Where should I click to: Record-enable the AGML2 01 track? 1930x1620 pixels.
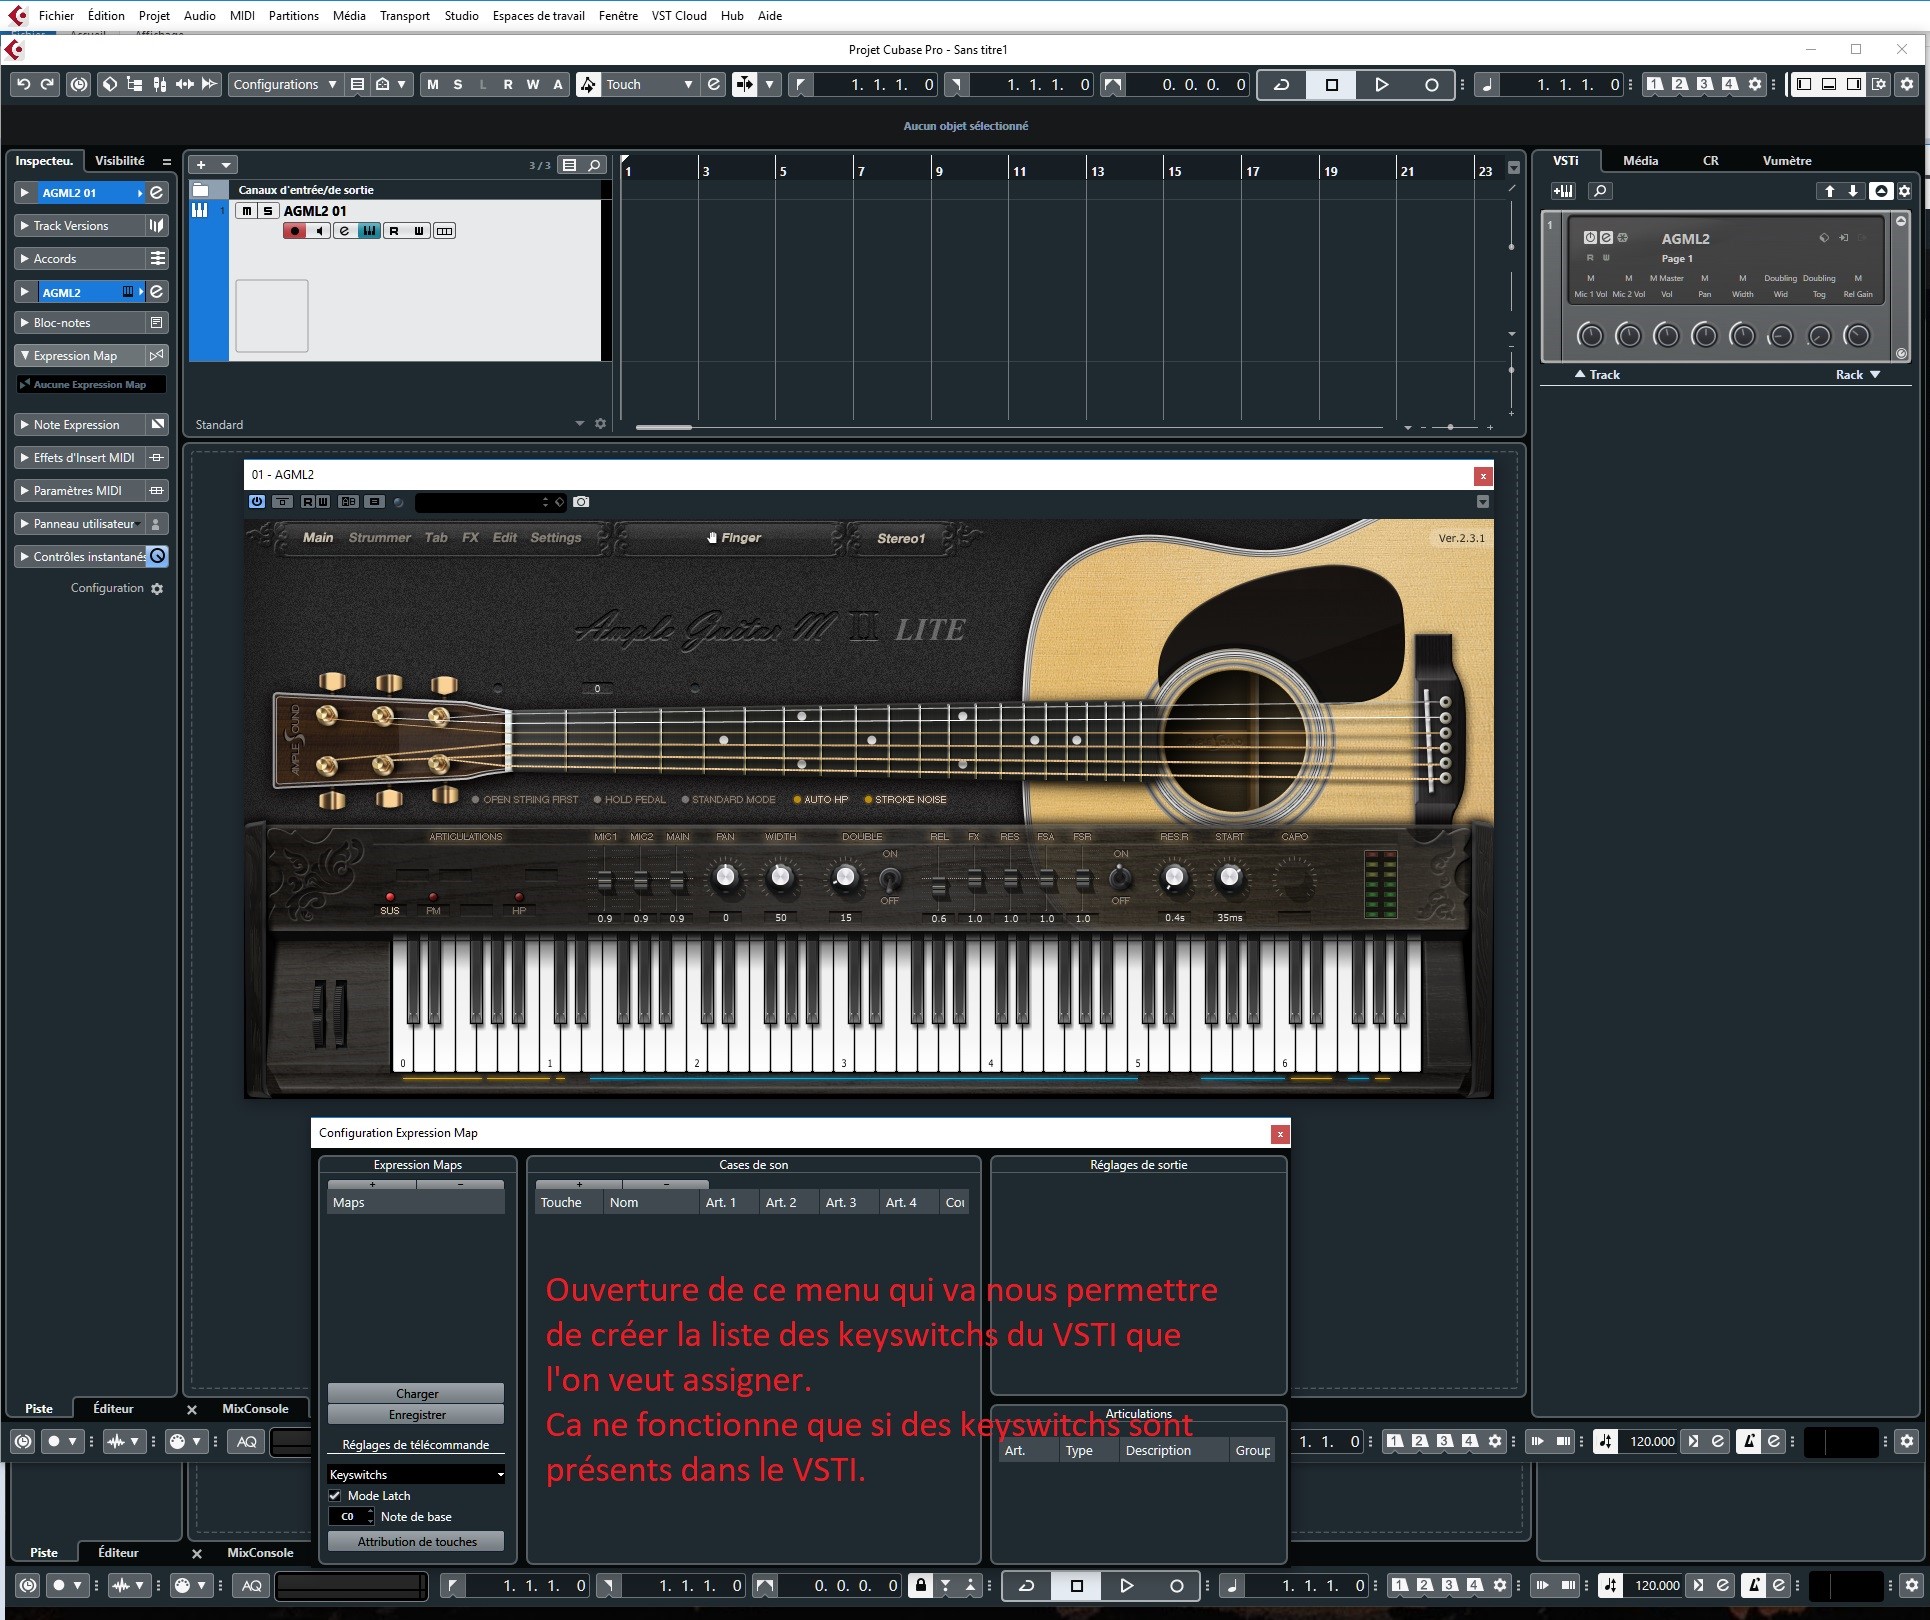(x=295, y=230)
